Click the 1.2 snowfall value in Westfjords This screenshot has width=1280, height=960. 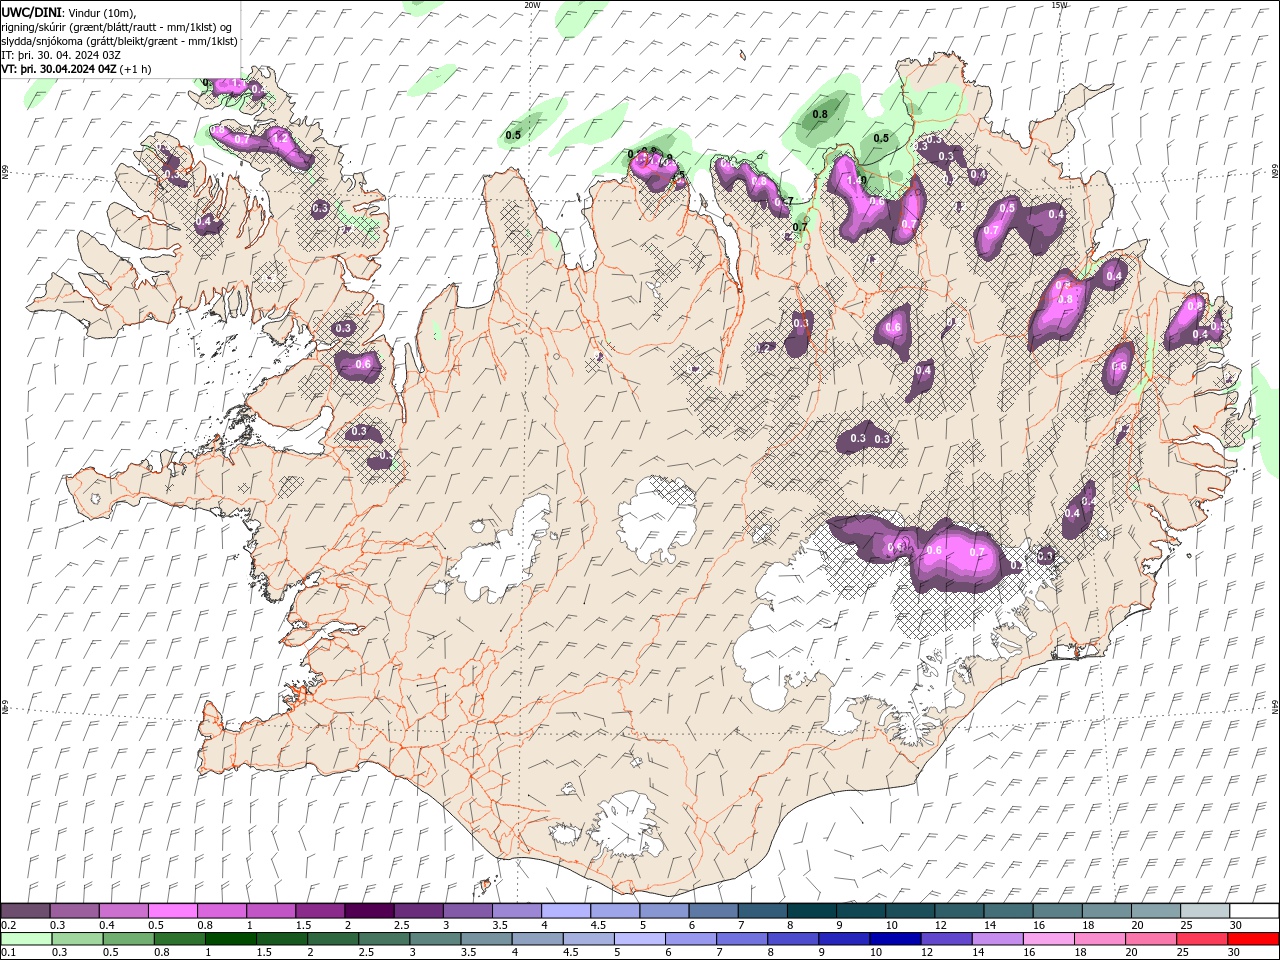(280, 138)
